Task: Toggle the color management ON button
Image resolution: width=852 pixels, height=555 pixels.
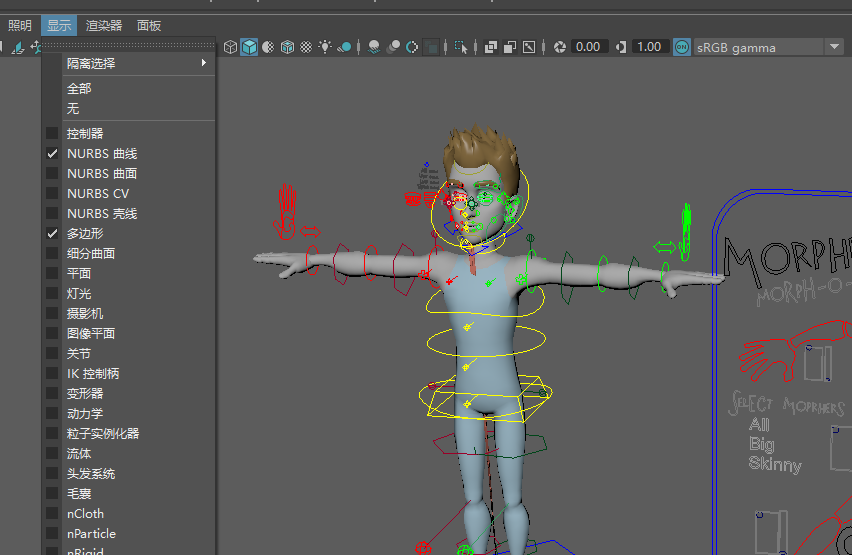Action: (682, 47)
